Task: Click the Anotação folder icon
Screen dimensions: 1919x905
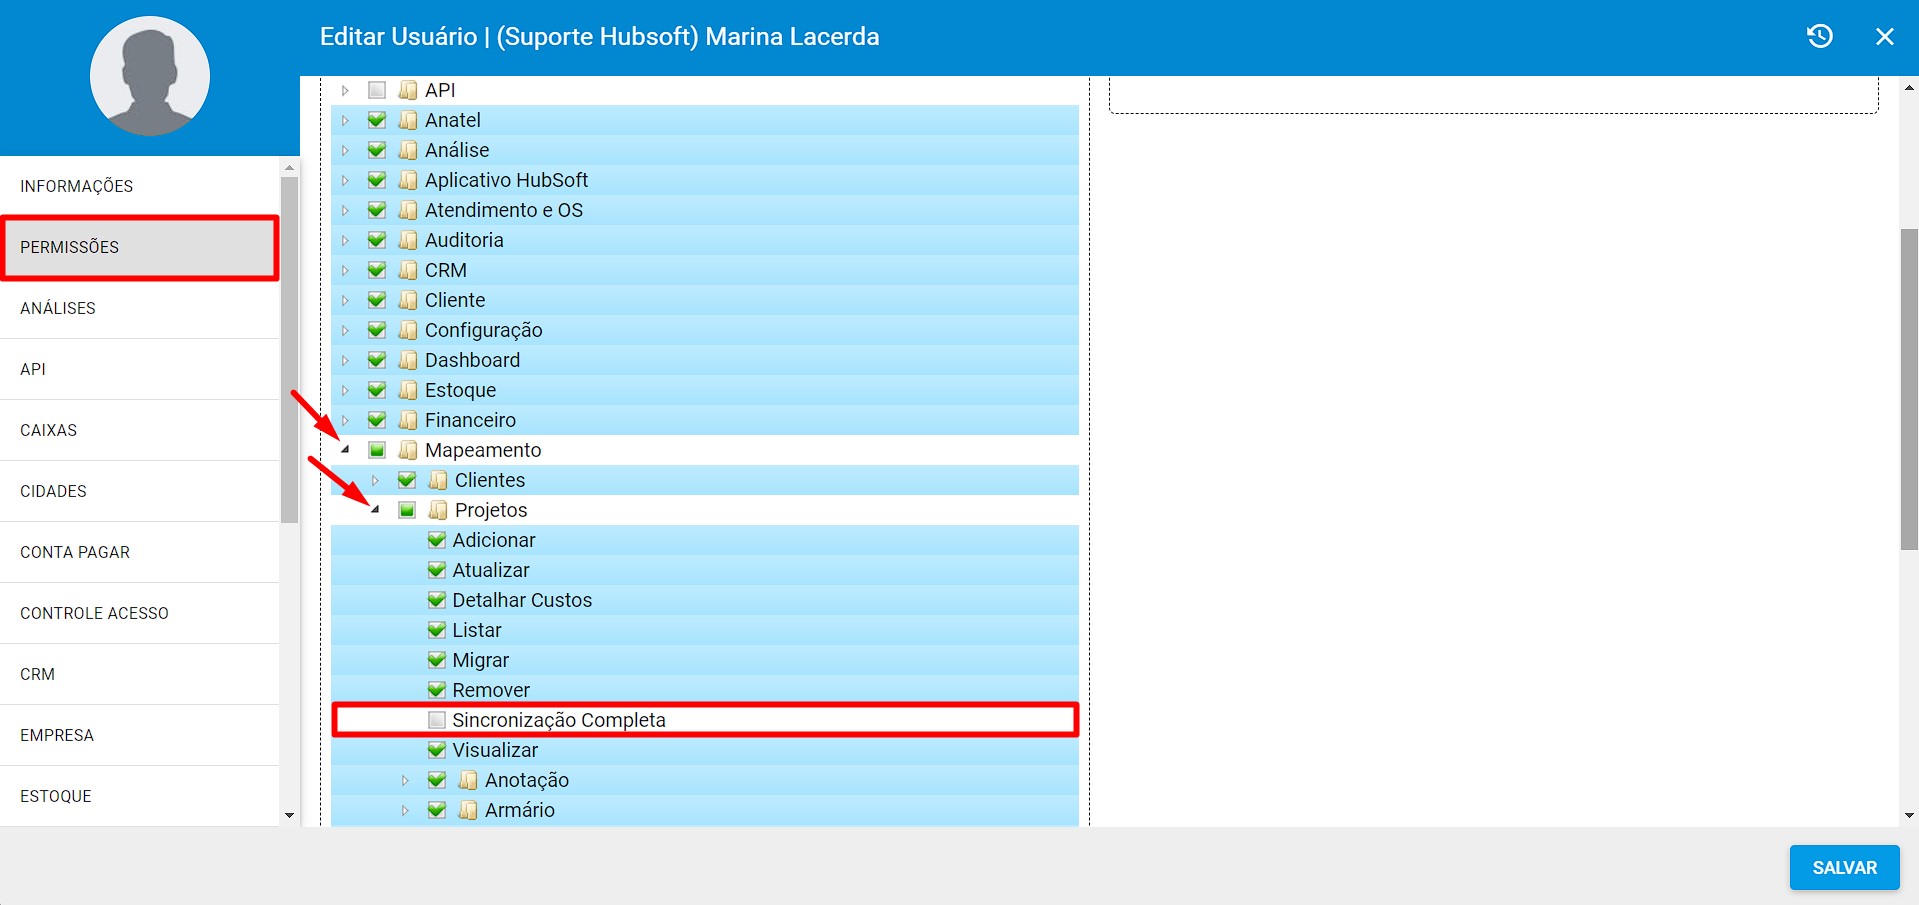Action: point(468,780)
